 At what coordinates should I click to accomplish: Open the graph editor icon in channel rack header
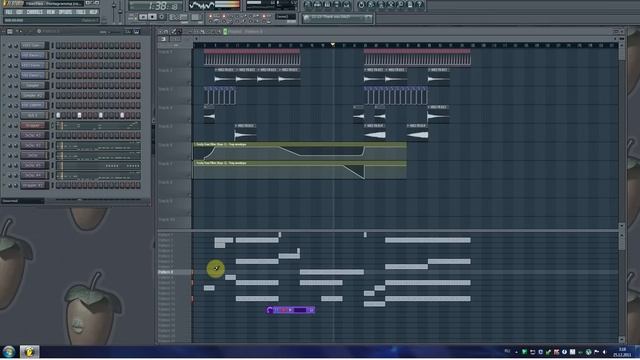click(x=128, y=31)
